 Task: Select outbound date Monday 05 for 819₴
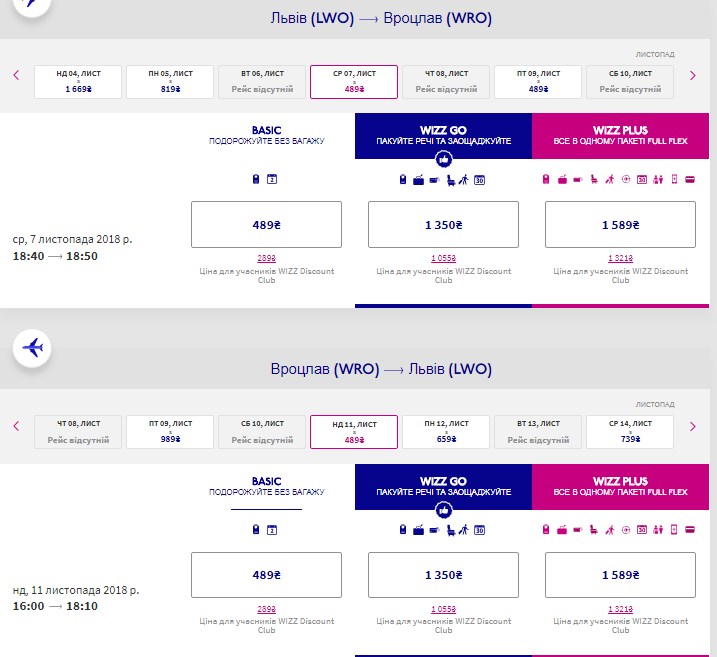170,82
